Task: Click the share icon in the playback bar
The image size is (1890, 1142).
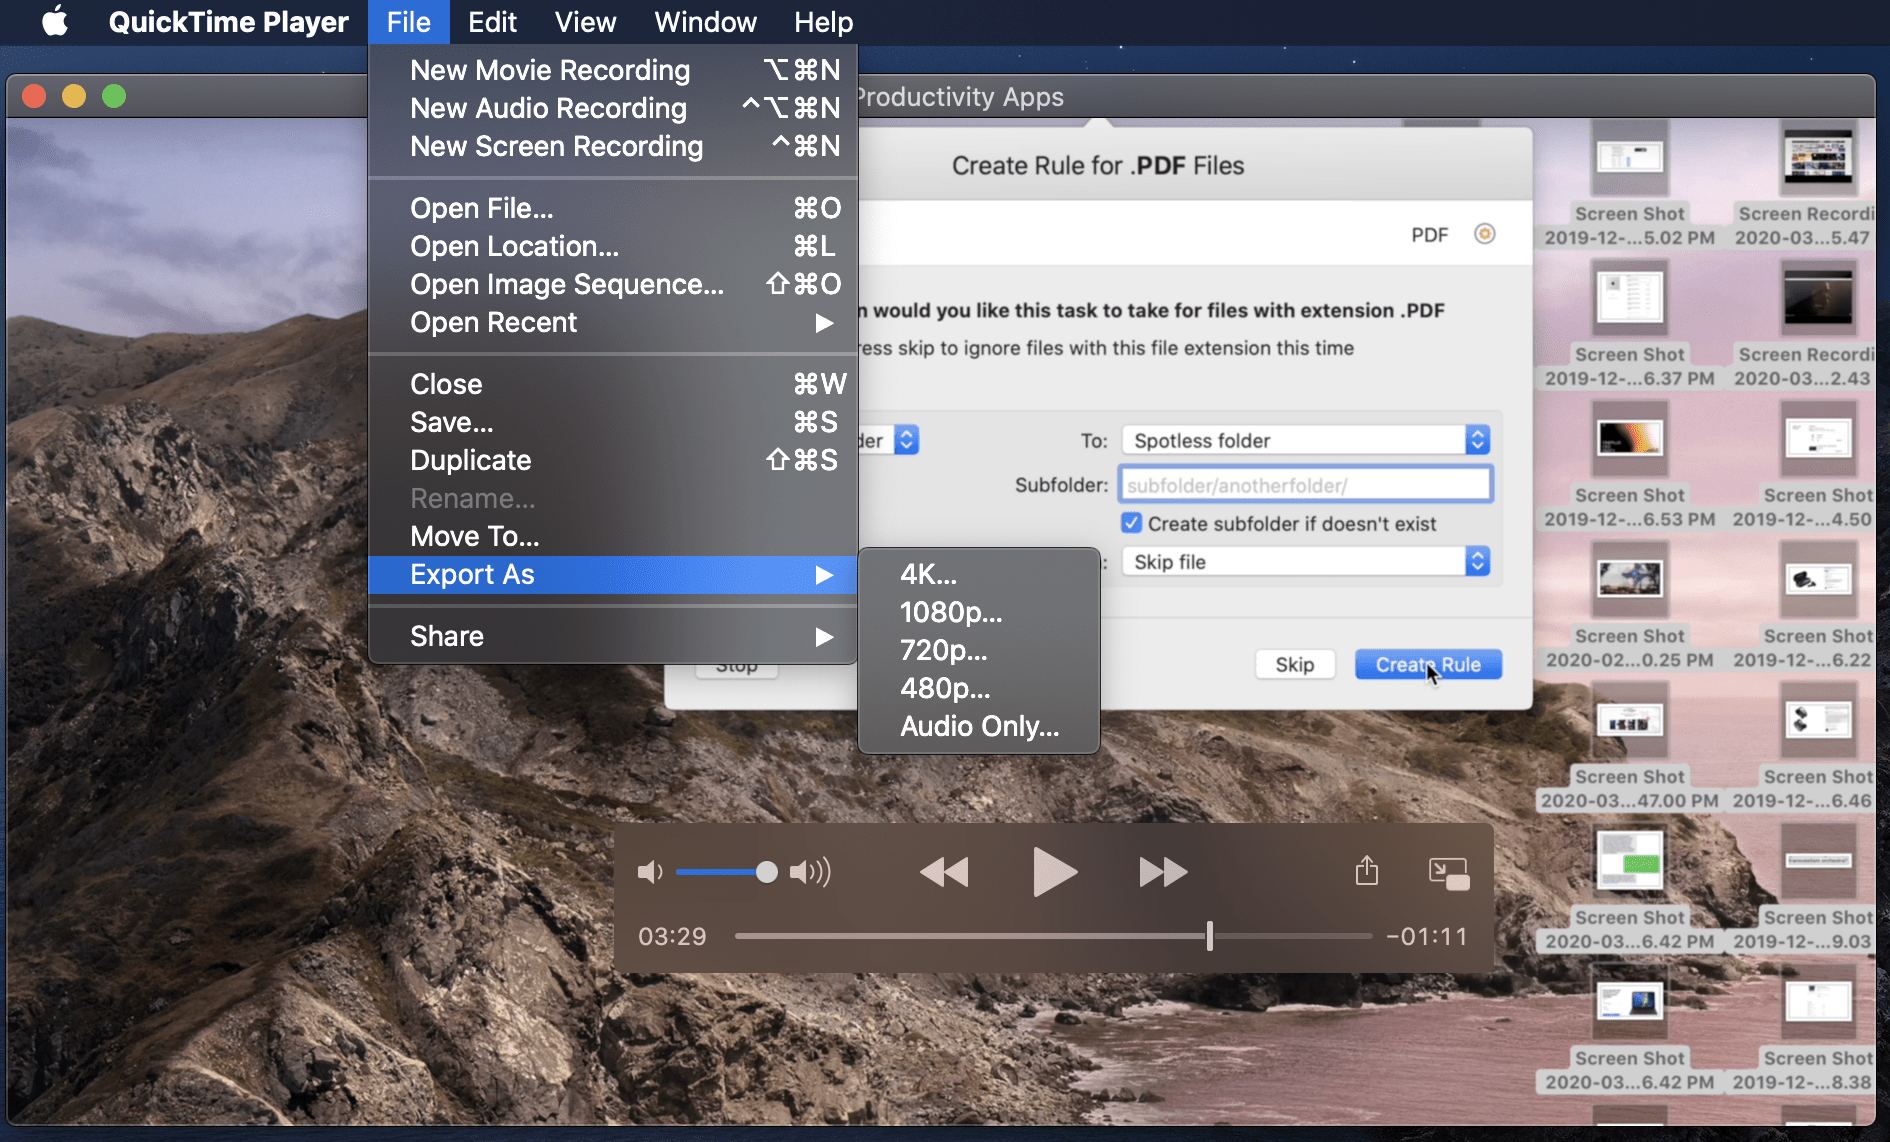Action: 1367,871
